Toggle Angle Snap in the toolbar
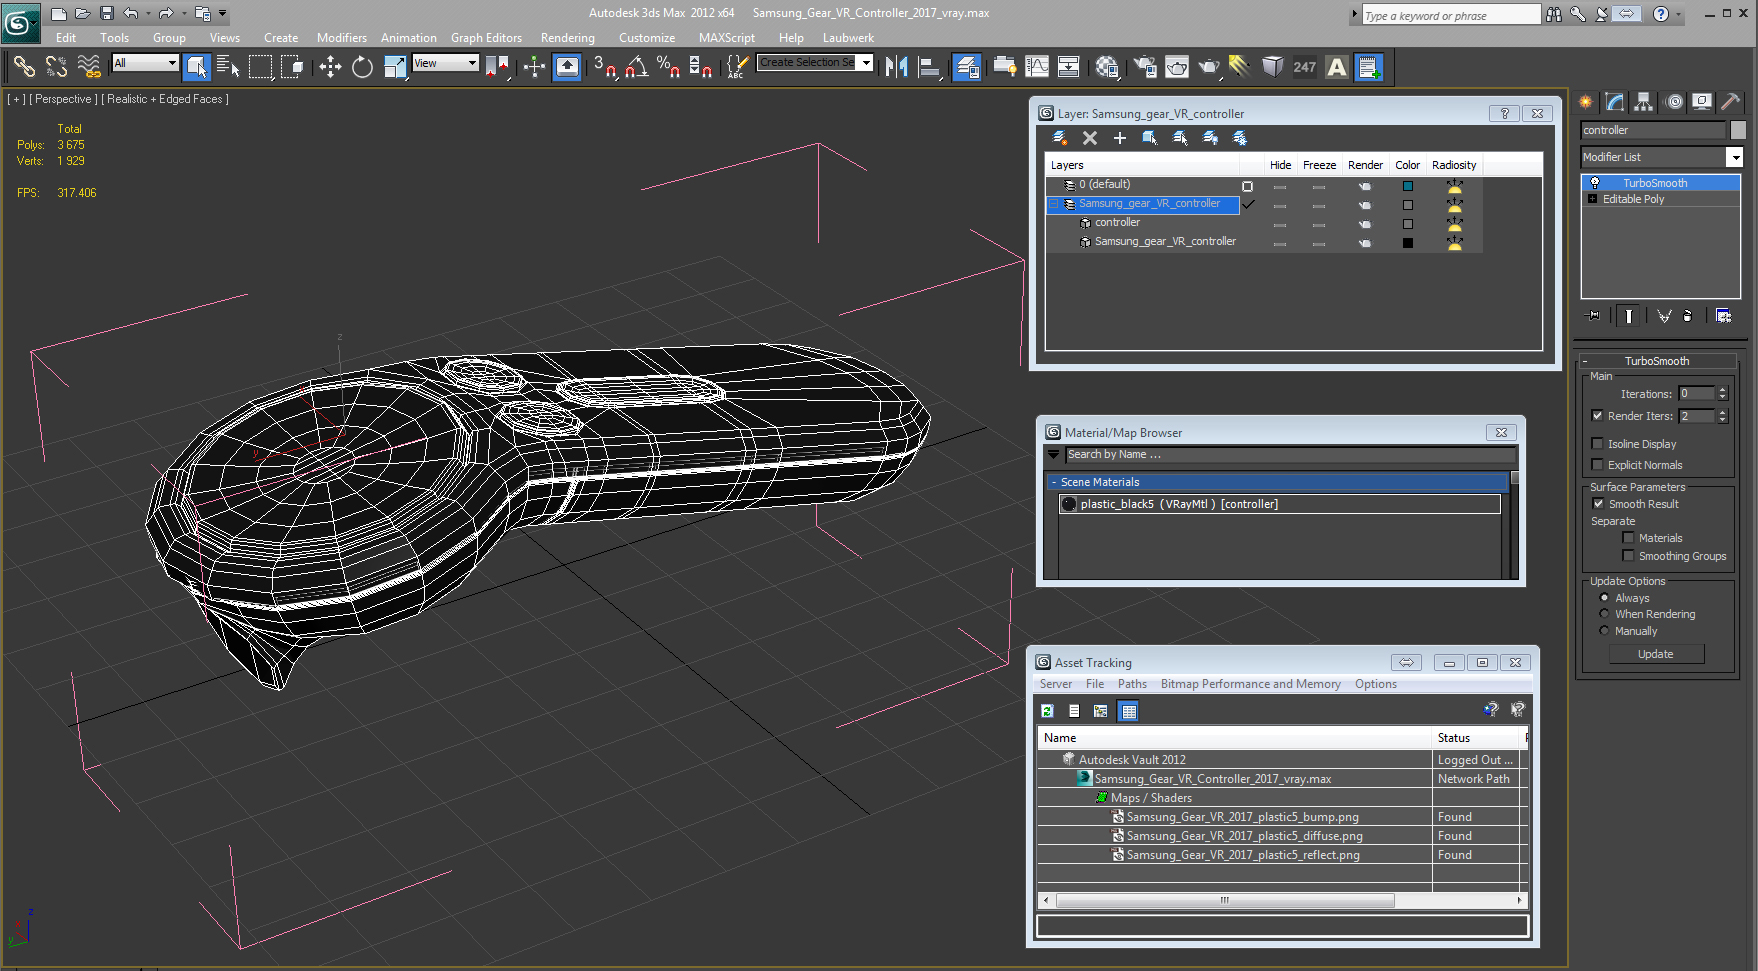Viewport: 1758px width, 971px height. pyautogui.click(x=636, y=67)
